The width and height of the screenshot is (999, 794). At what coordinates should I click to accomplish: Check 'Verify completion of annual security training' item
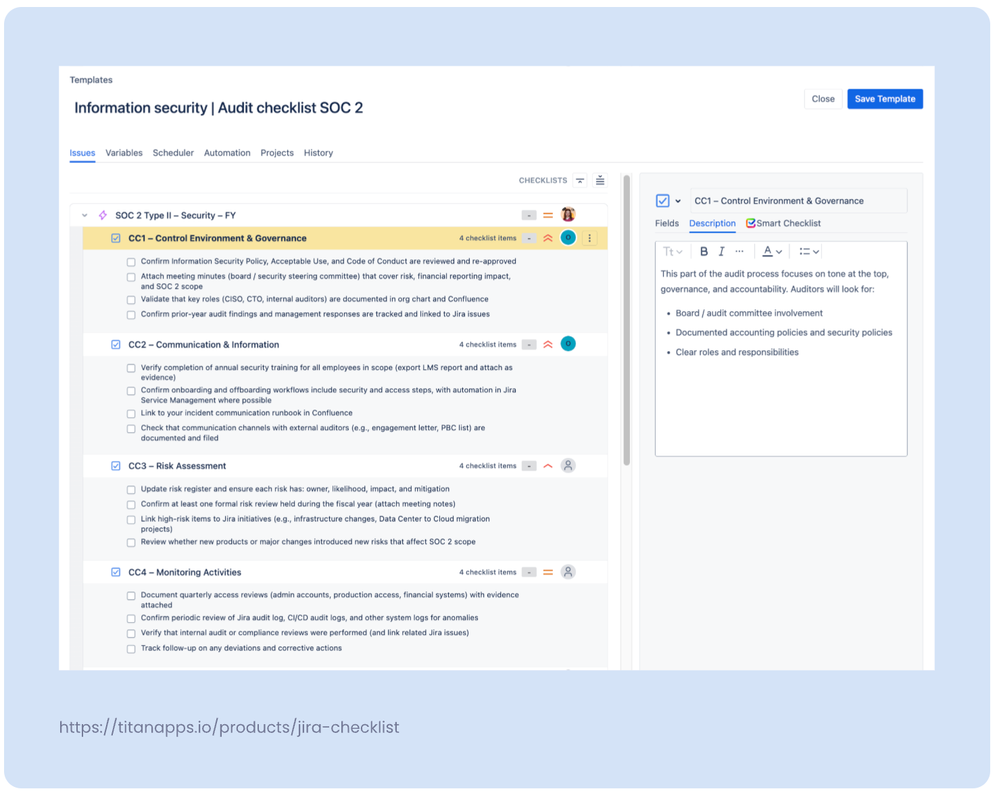click(x=131, y=368)
